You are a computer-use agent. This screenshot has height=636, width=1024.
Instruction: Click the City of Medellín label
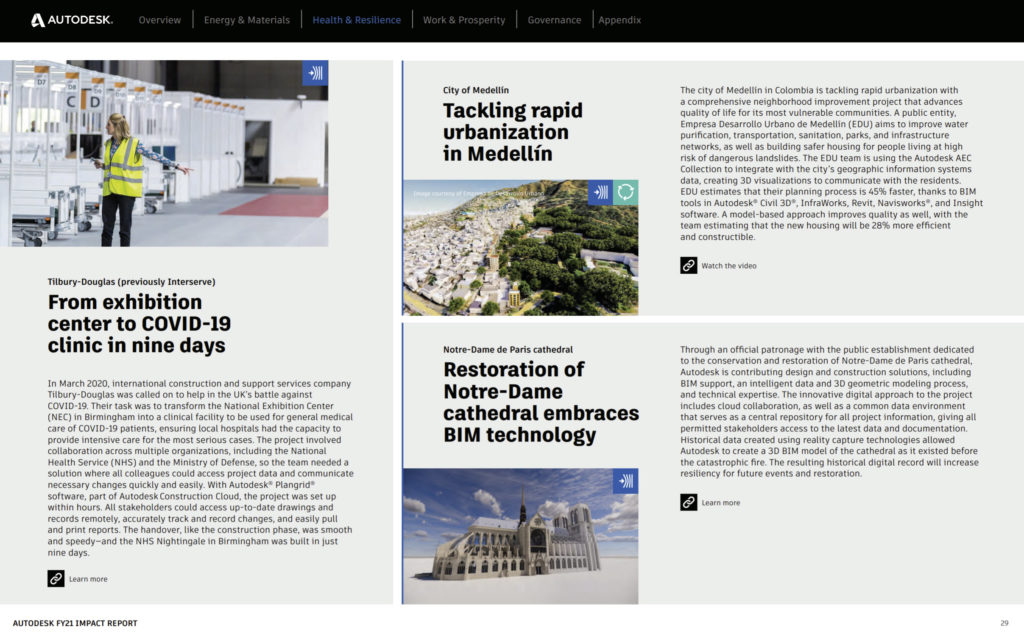pos(476,90)
